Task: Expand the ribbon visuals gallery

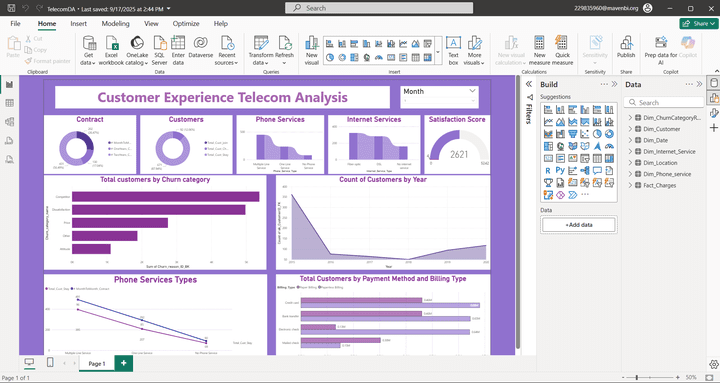Action: [x=438, y=51]
